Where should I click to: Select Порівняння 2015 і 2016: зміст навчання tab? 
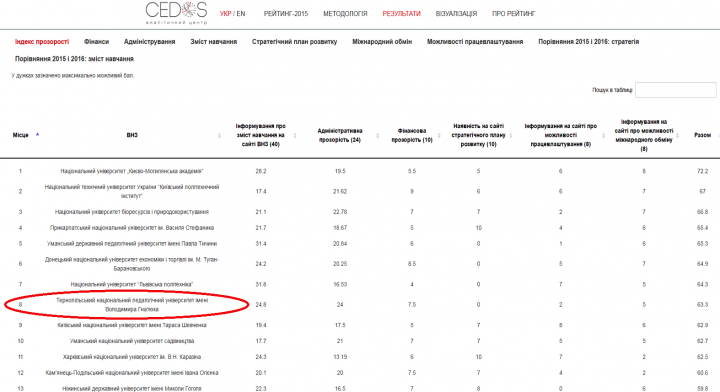click(74, 59)
